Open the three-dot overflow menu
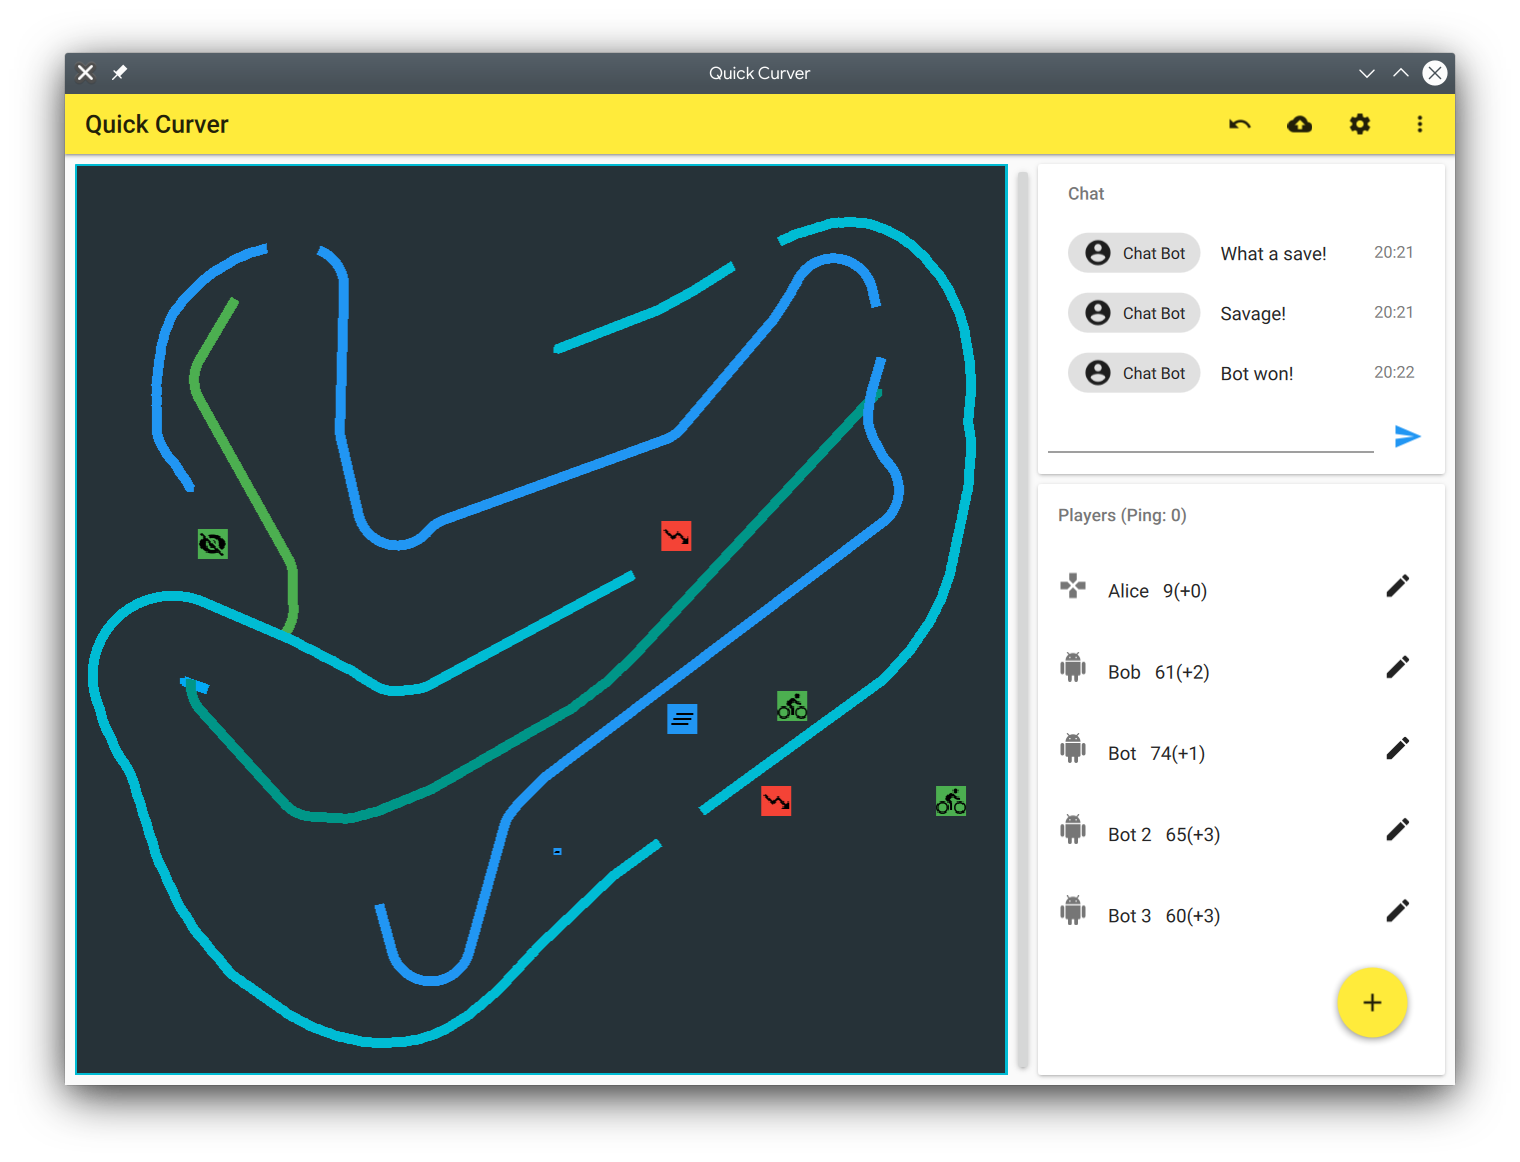The image size is (1520, 1162). pos(1420,124)
